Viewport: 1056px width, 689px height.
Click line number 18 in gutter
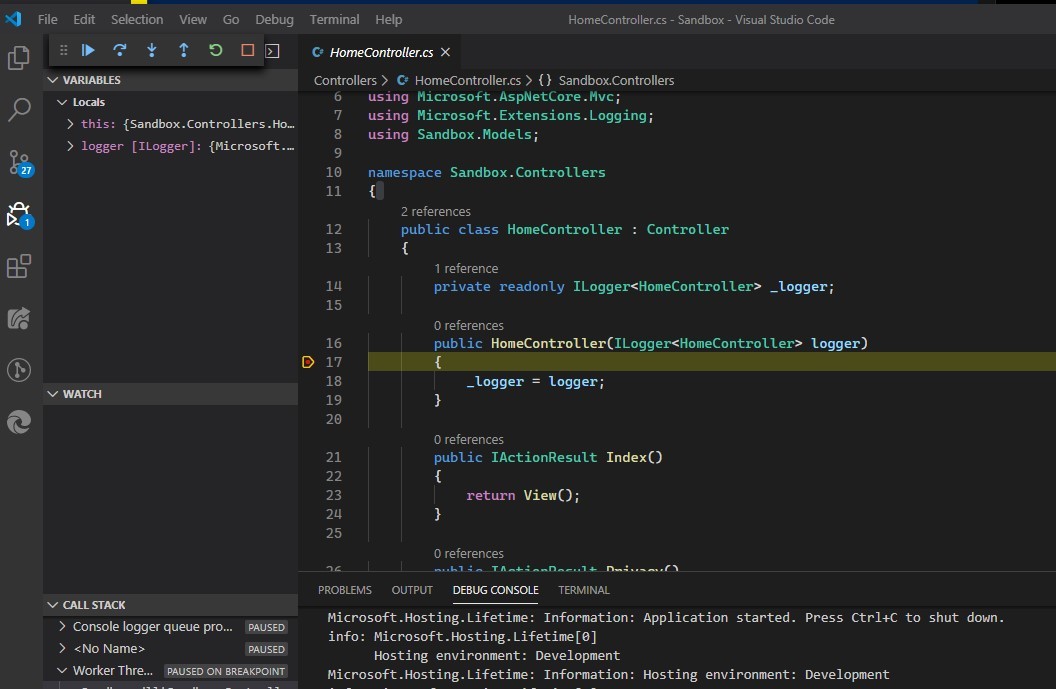click(333, 381)
